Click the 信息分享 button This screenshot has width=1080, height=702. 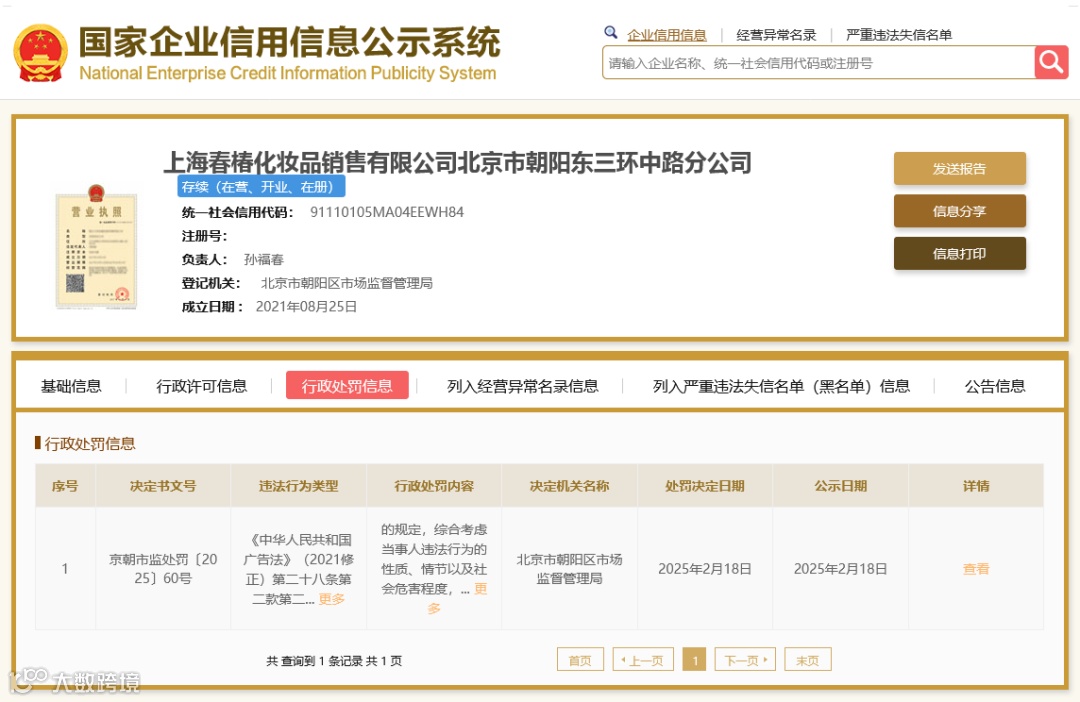pos(959,211)
